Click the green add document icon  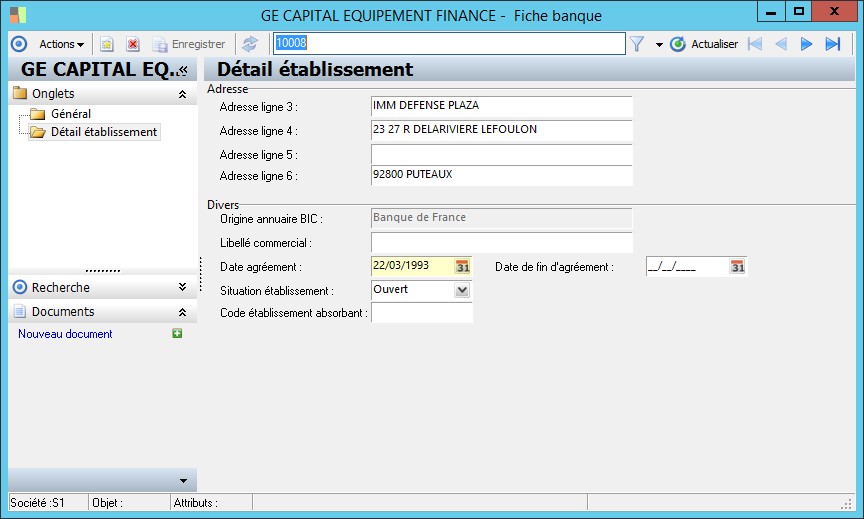177,333
